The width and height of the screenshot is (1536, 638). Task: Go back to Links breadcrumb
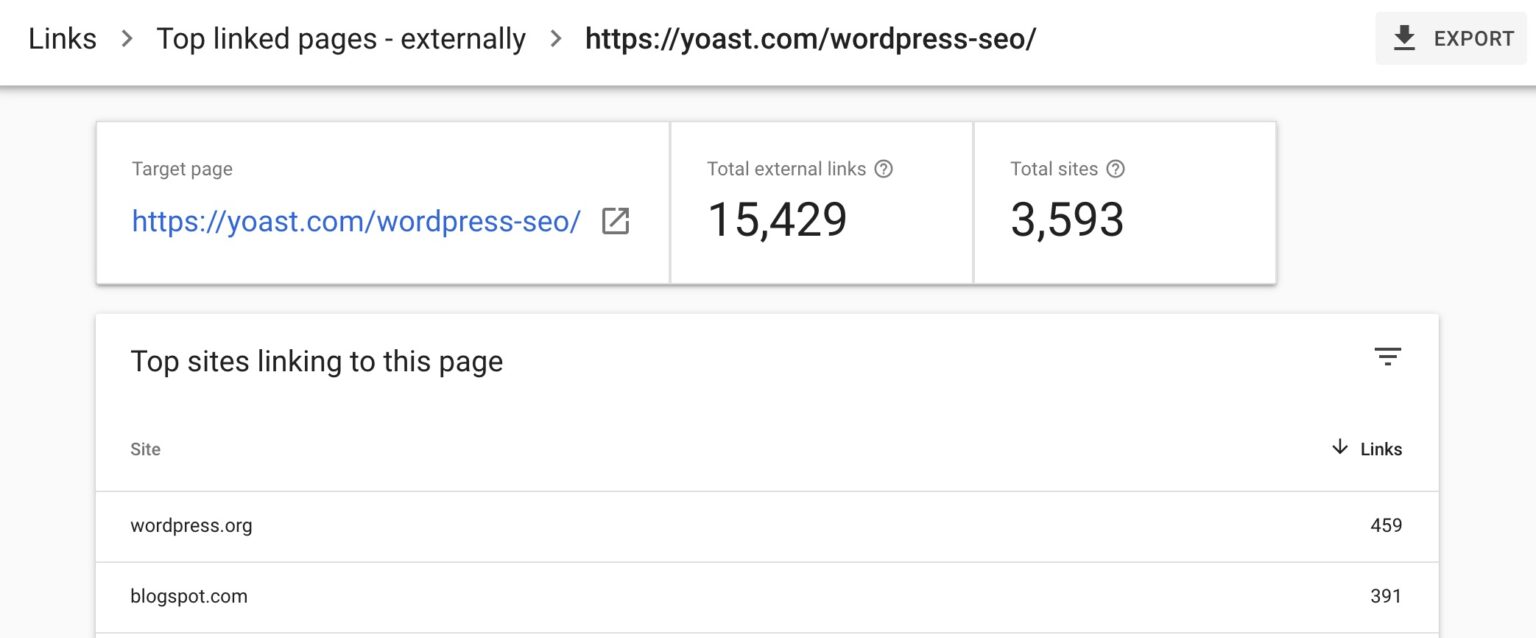point(63,39)
